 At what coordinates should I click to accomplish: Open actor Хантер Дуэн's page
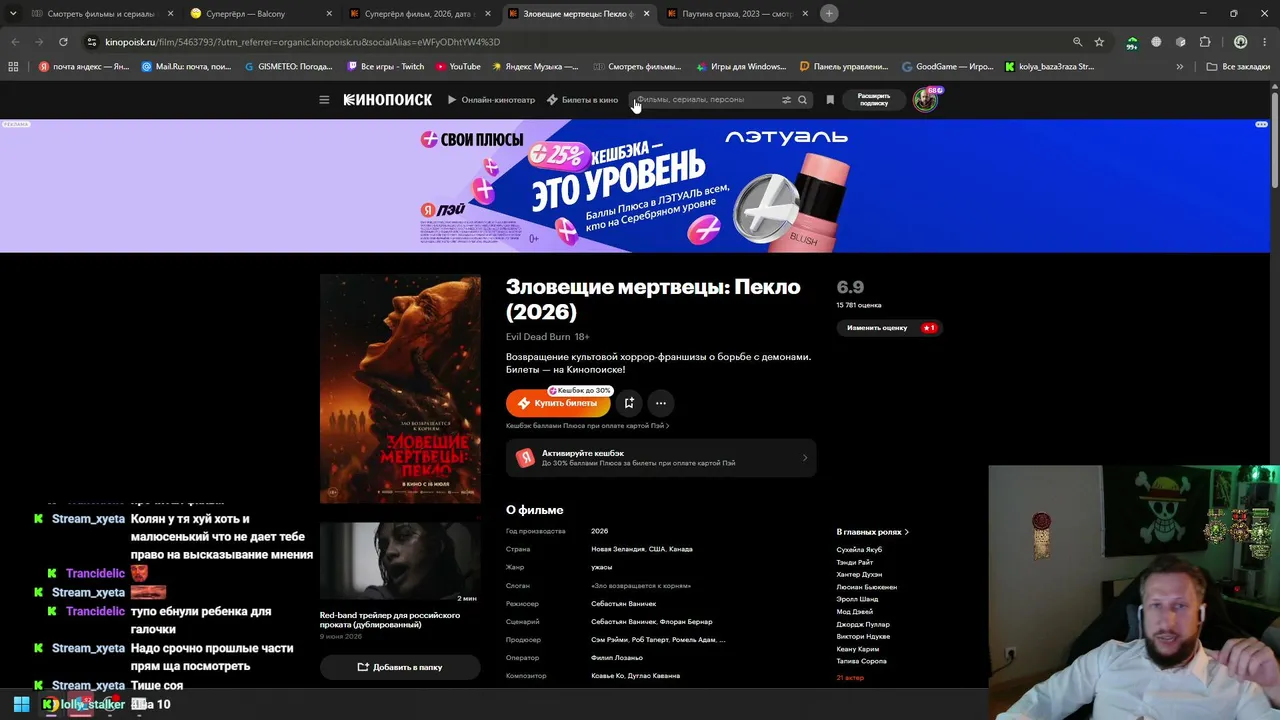click(859, 575)
